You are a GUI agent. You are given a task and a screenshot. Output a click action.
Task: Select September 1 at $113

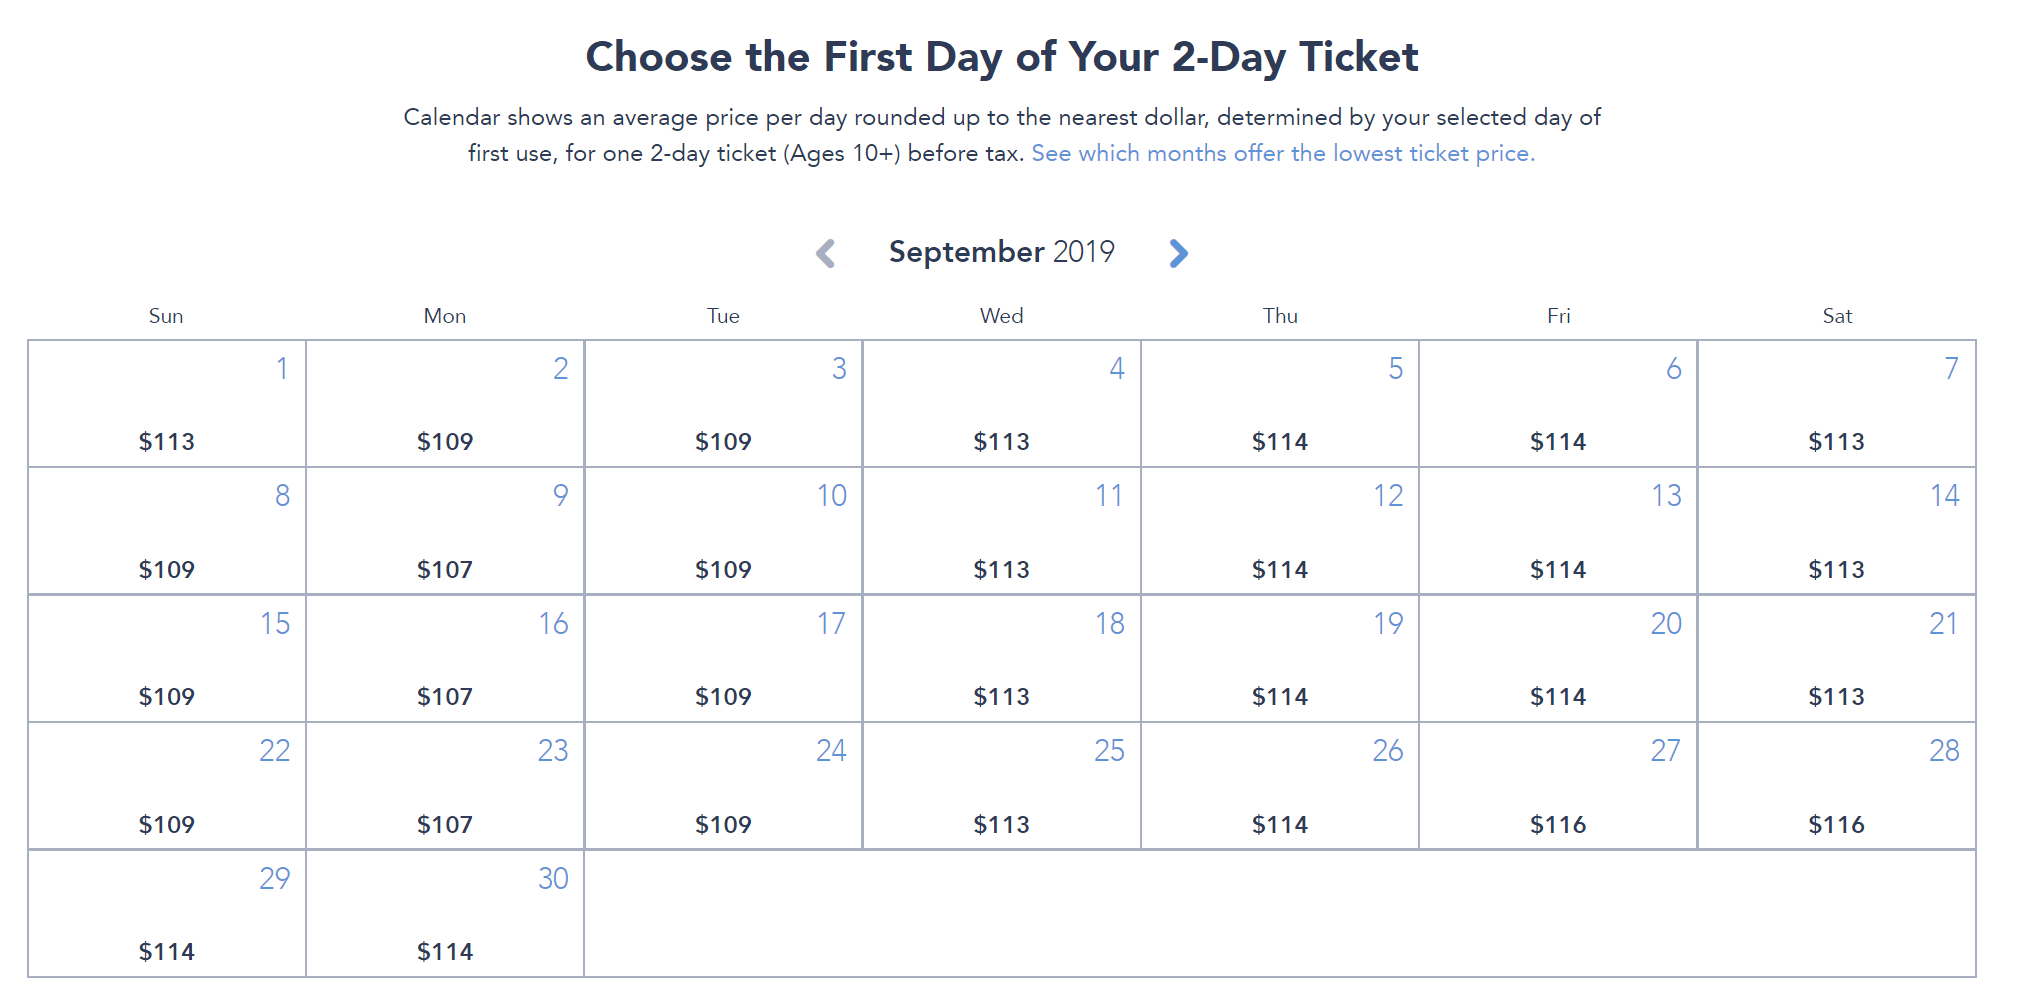[167, 404]
